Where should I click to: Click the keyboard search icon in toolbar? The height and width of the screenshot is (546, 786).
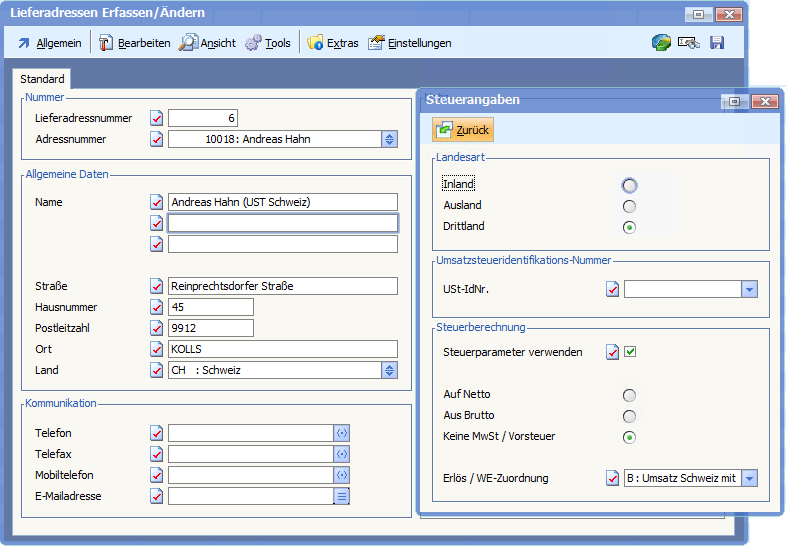pos(688,43)
